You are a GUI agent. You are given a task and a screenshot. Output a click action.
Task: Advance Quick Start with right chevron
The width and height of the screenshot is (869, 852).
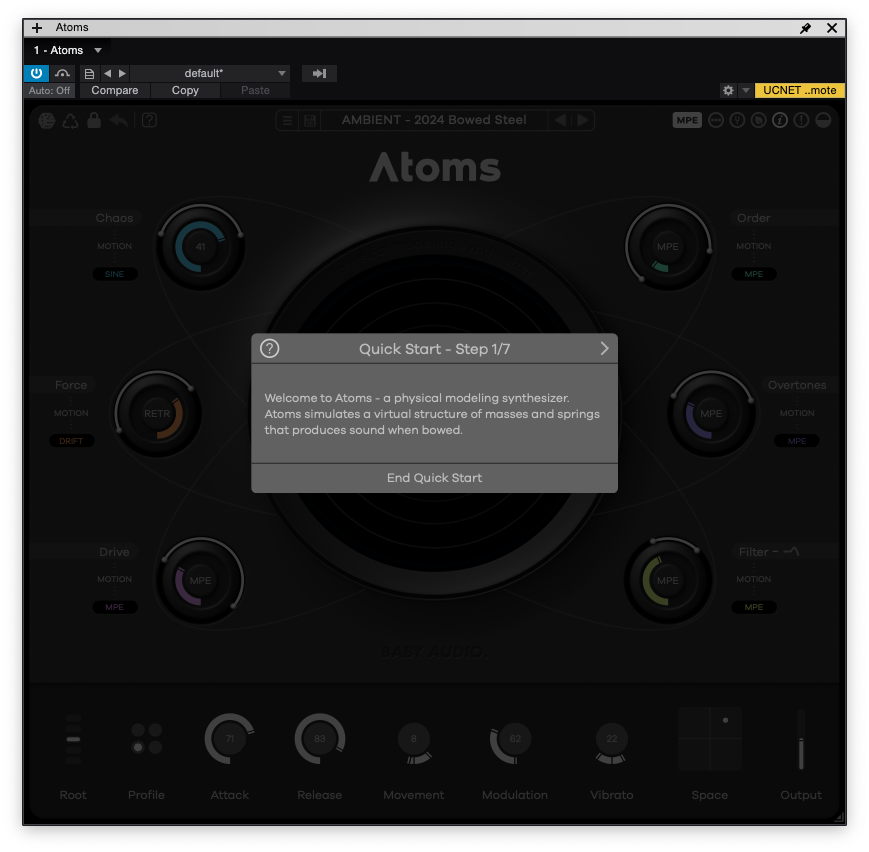604,349
